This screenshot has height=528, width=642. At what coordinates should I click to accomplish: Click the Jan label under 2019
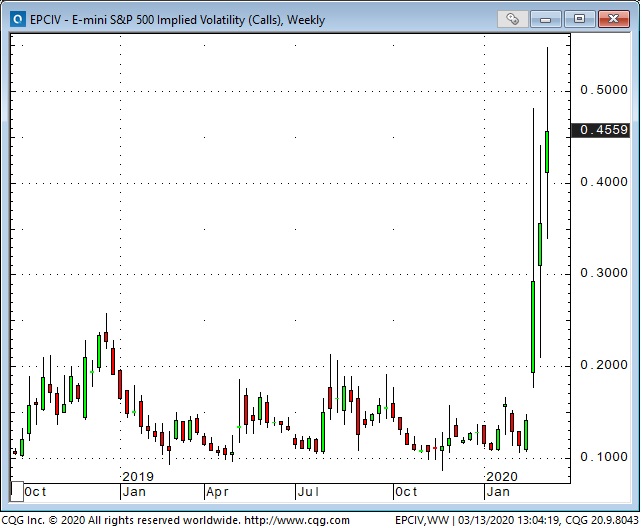pyautogui.click(x=134, y=492)
